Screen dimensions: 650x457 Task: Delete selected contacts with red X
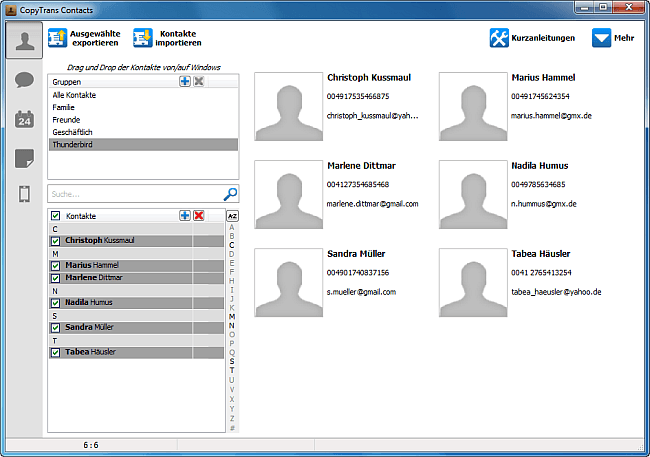(x=199, y=215)
